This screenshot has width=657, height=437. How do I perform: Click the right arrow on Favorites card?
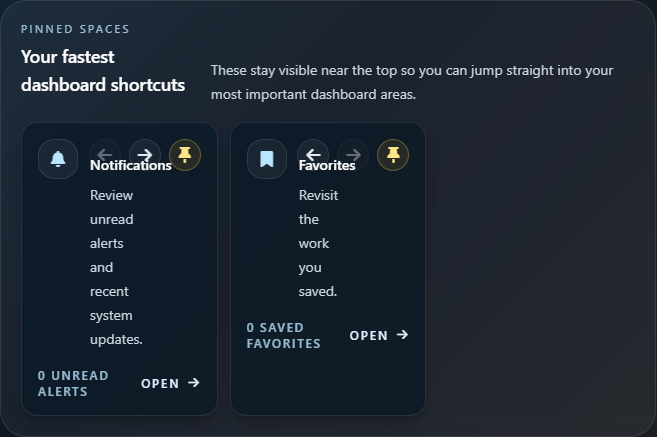(352, 154)
